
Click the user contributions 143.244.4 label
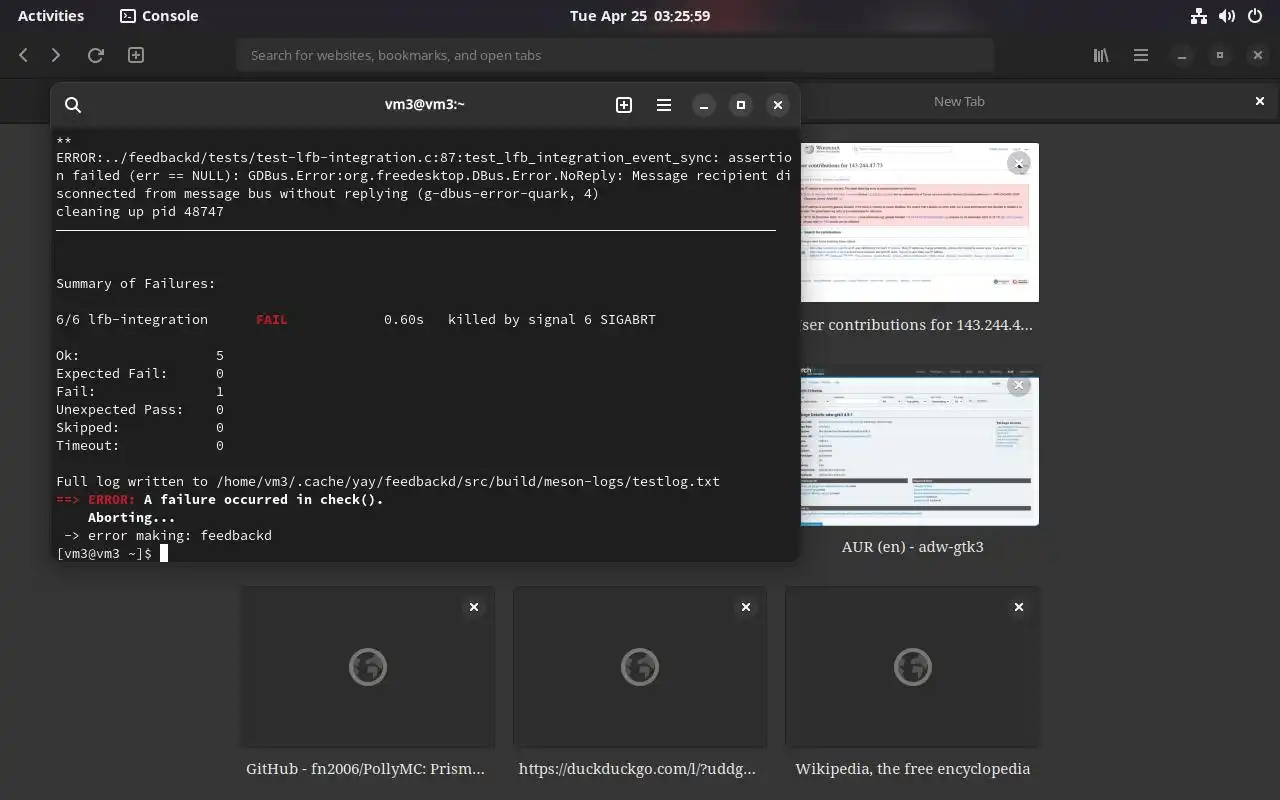click(916, 325)
